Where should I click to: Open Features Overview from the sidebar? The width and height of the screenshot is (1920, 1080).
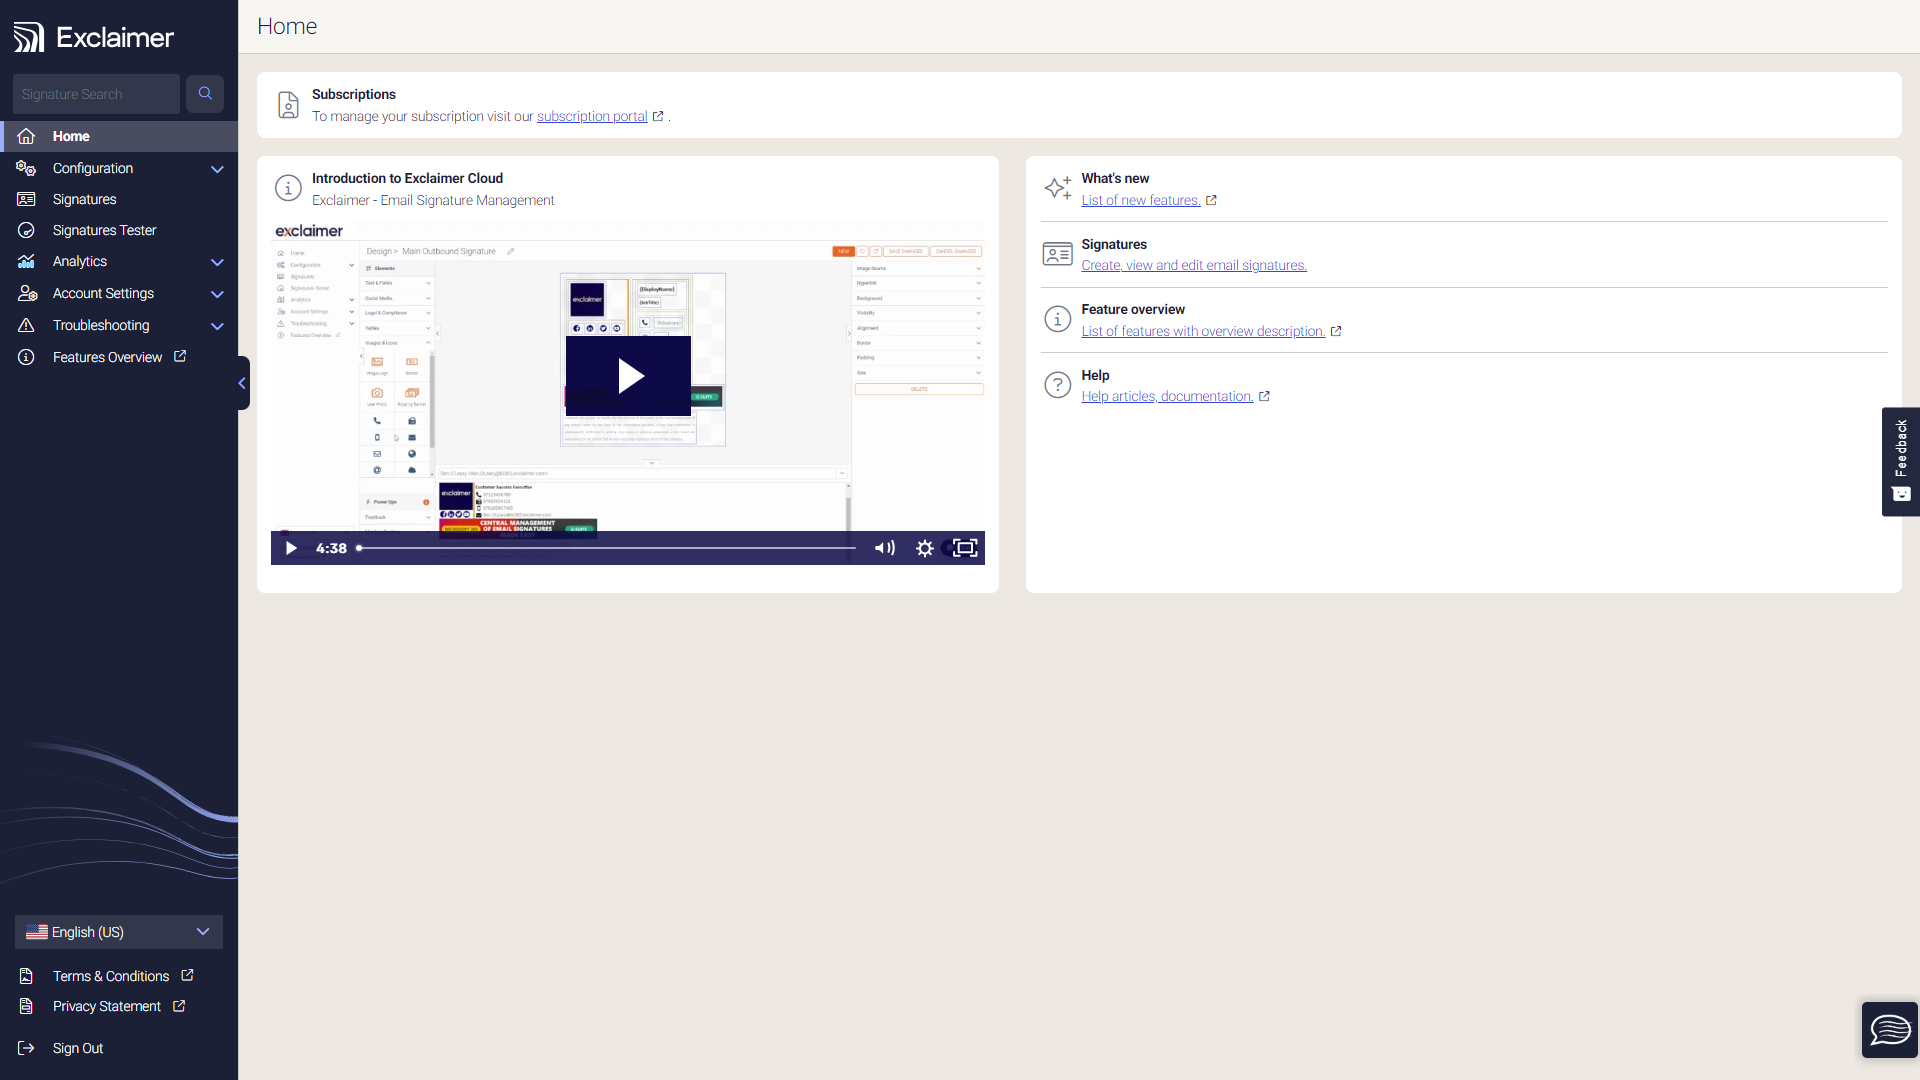click(x=107, y=357)
